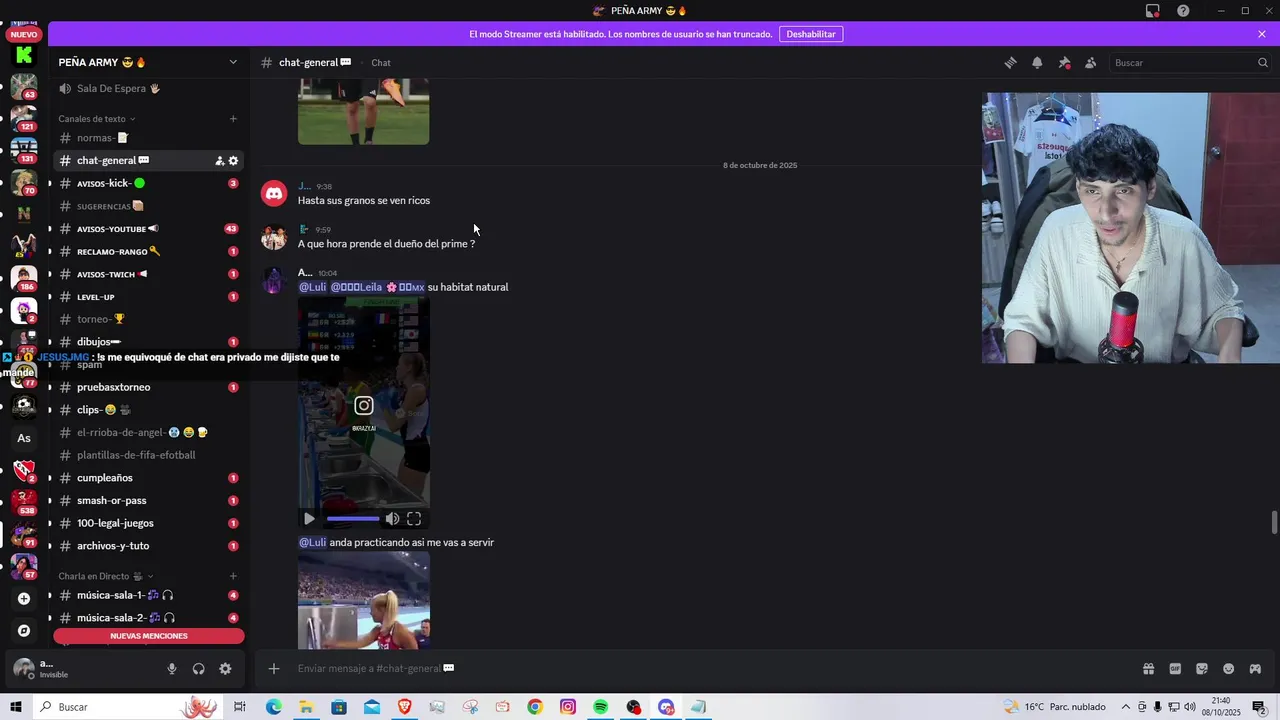
Task: Open the normas channel
Action: (x=148, y=138)
